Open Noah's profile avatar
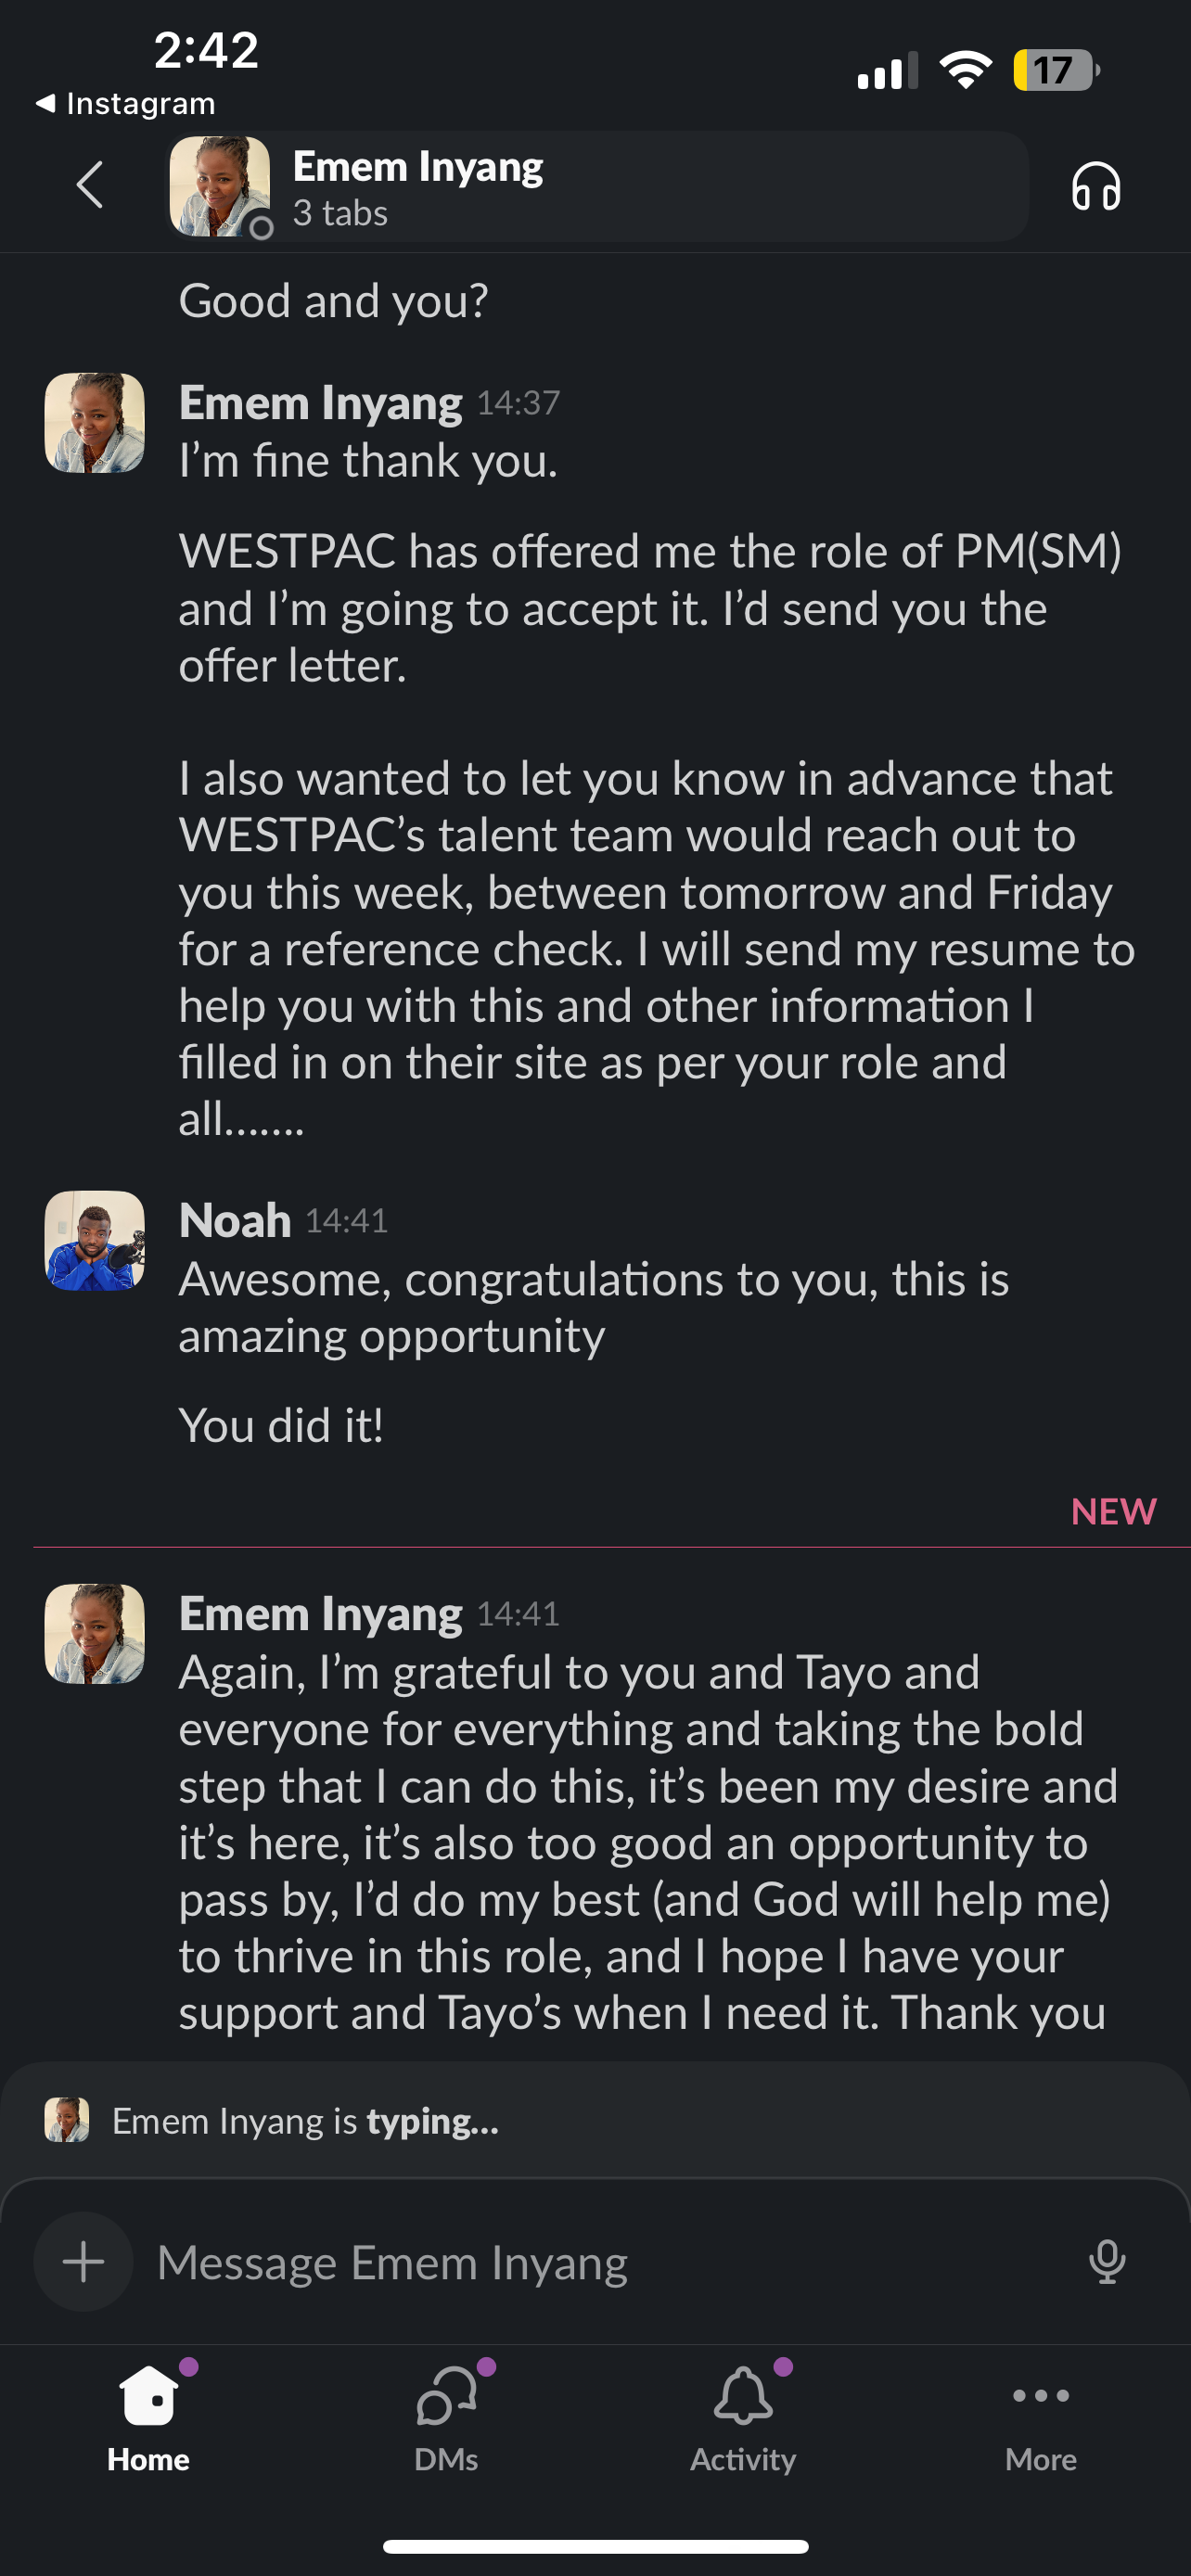Image resolution: width=1191 pixels, height=2576 pixels. point(93,1240)
